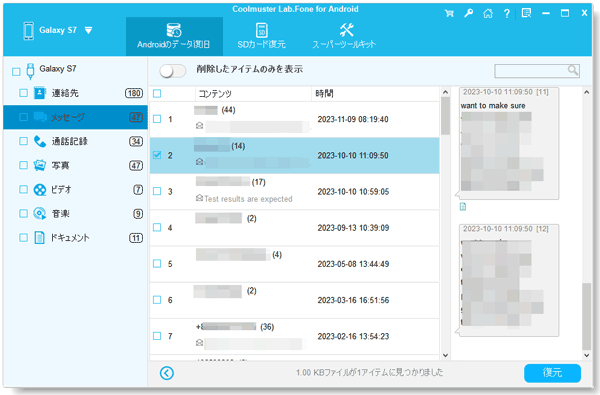Select message dated 2023-02-16 13:54:23
600x395 pixels.
click(294, 336)
